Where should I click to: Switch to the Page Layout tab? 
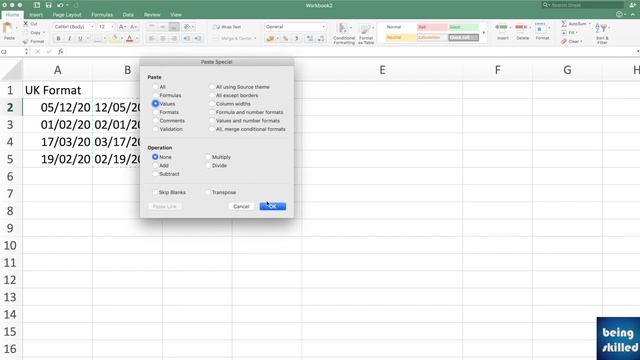tap(67, 15)
